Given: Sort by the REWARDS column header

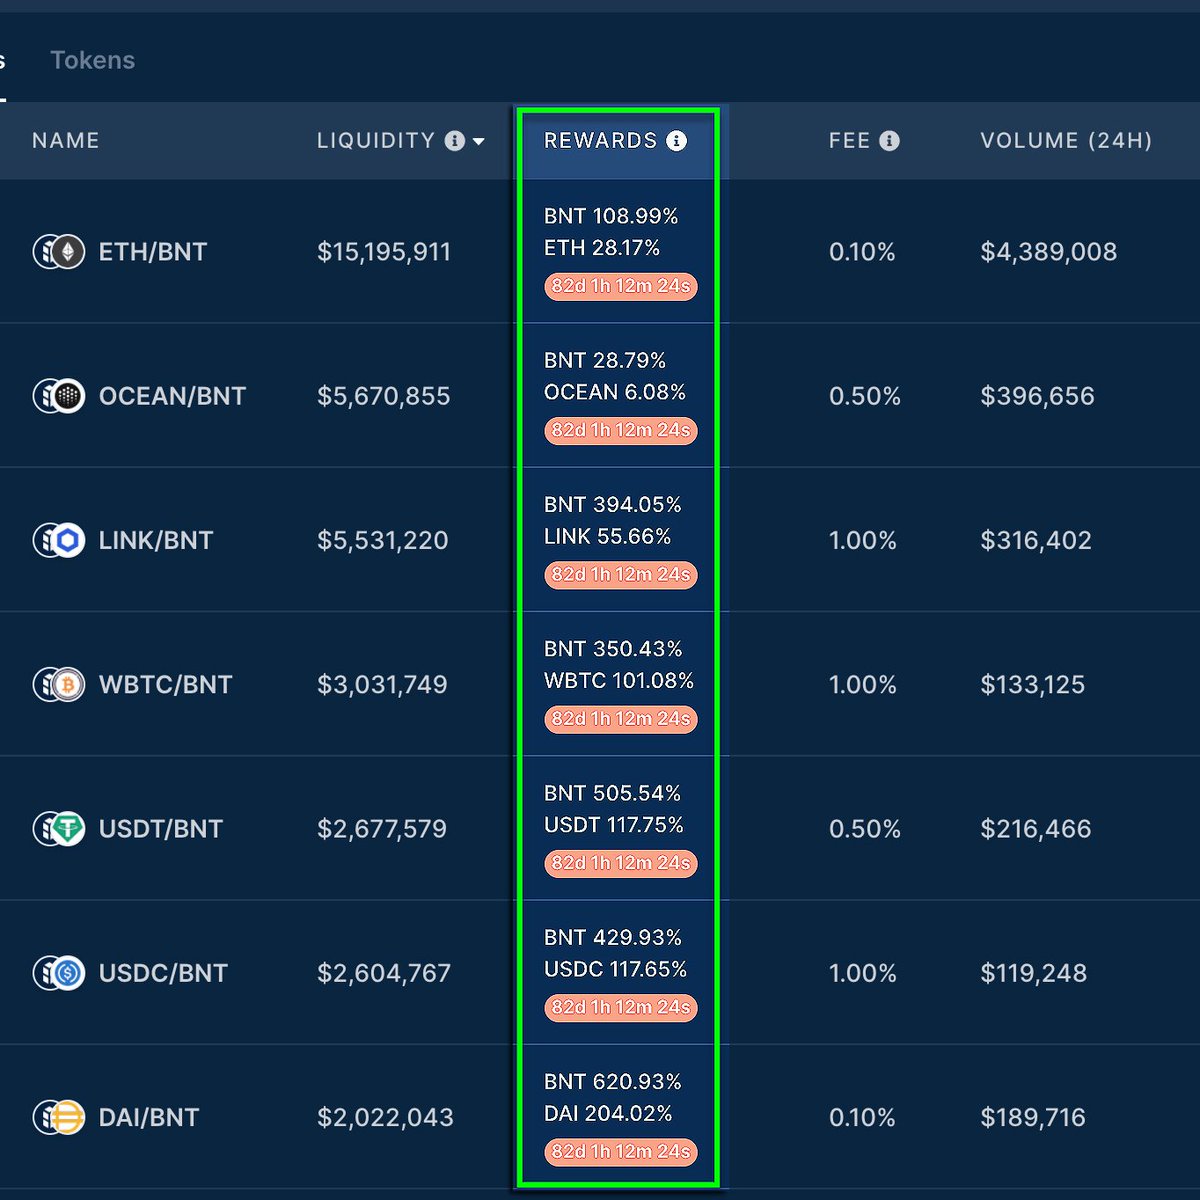Looking at the screenshot, I should [601, 141].
